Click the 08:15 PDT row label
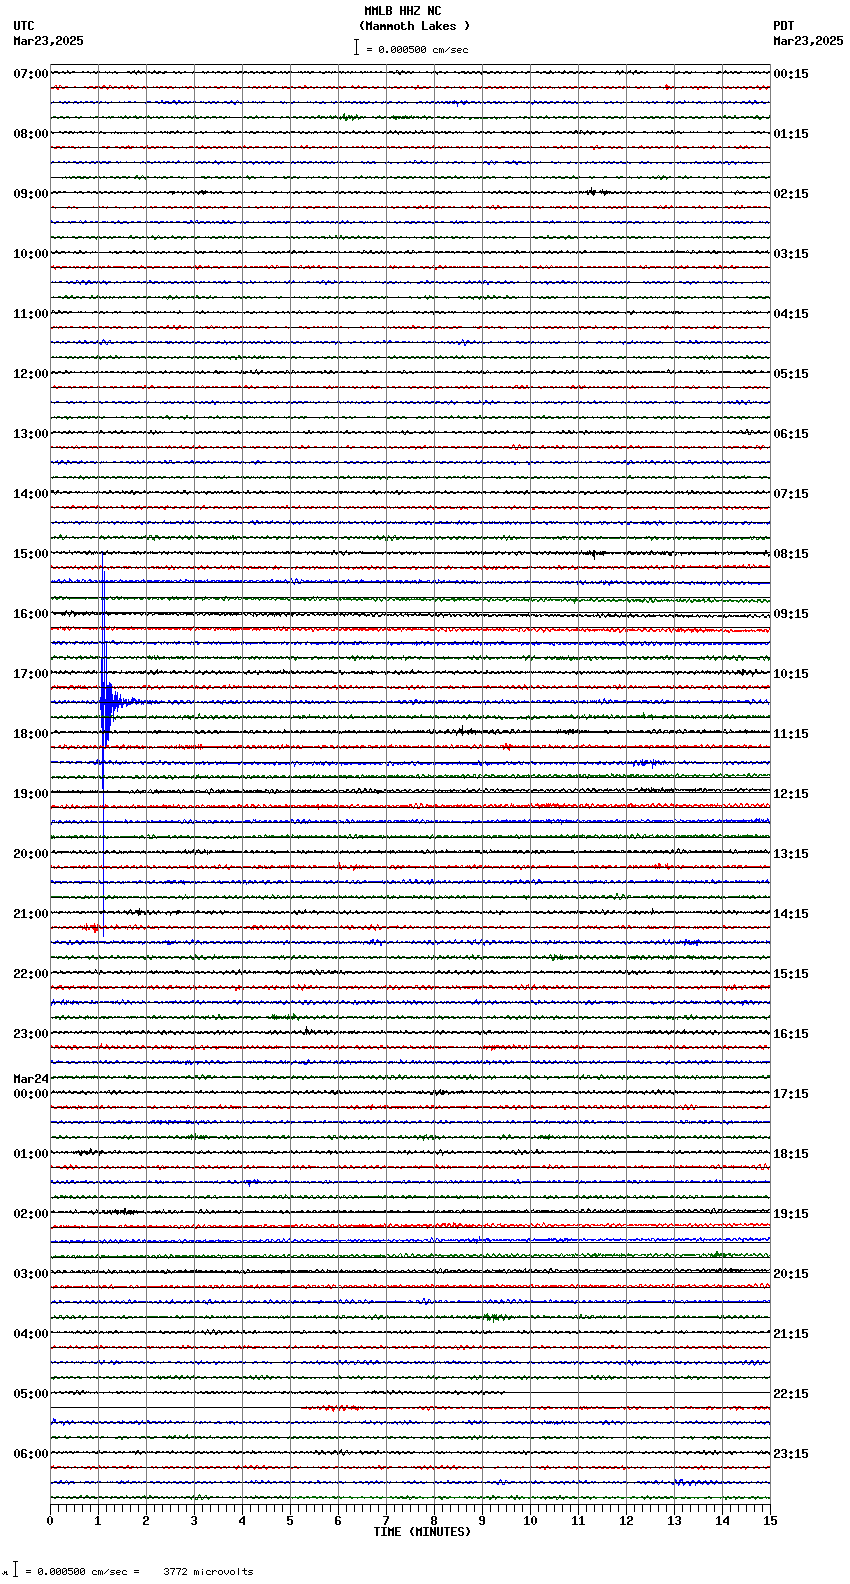 (x=791, y=554)
